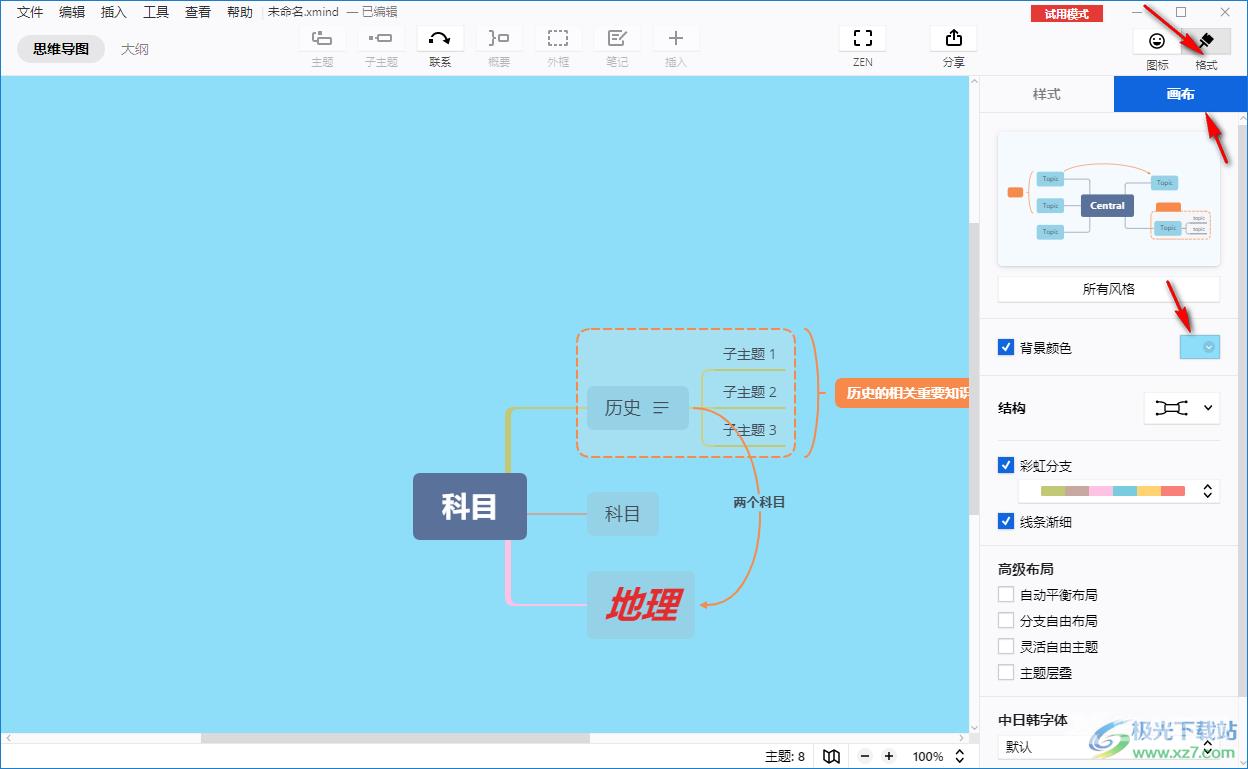Screen dimensions: 1248x769
Task: Click the red 试用模式 badge
Action: tap(1067, 14)
